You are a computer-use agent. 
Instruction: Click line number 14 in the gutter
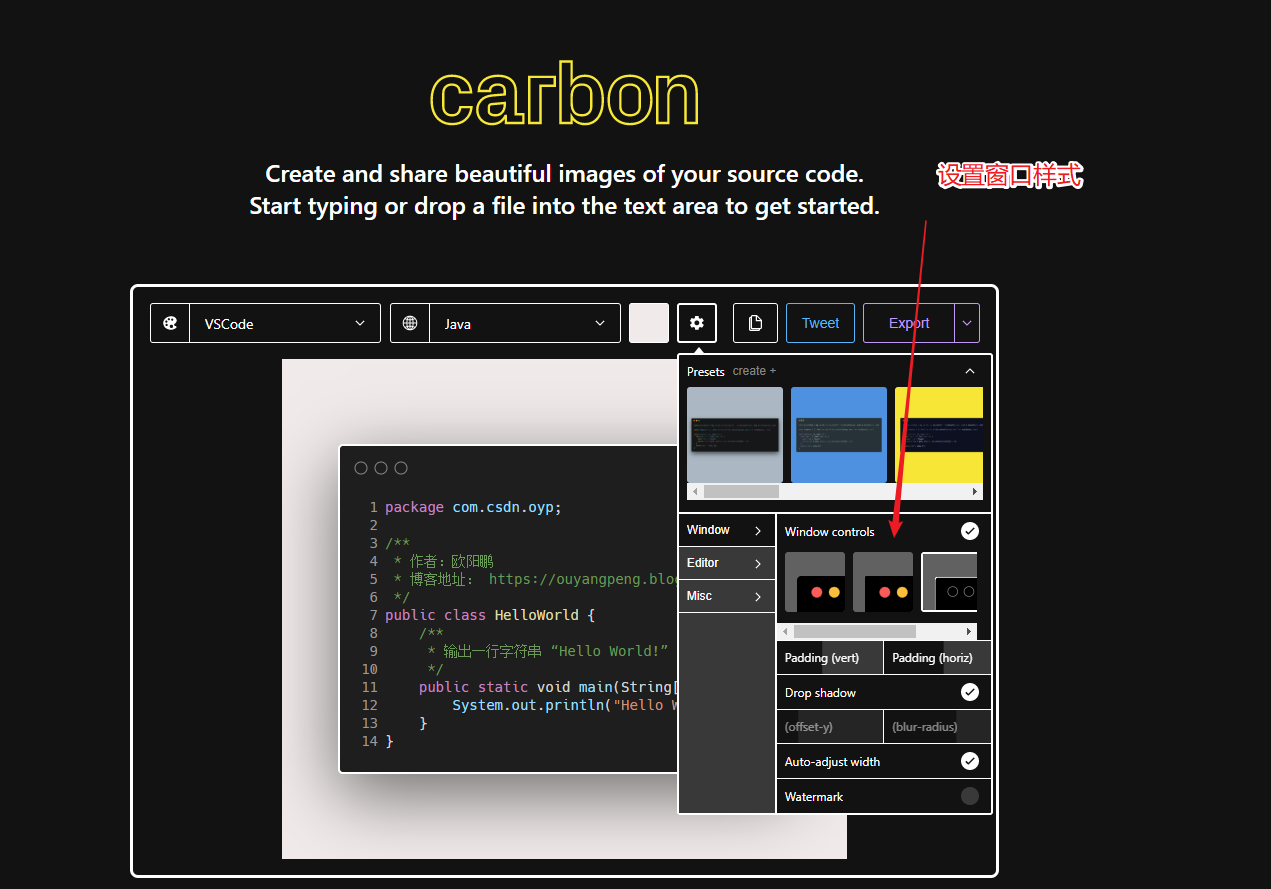[370, 741]
